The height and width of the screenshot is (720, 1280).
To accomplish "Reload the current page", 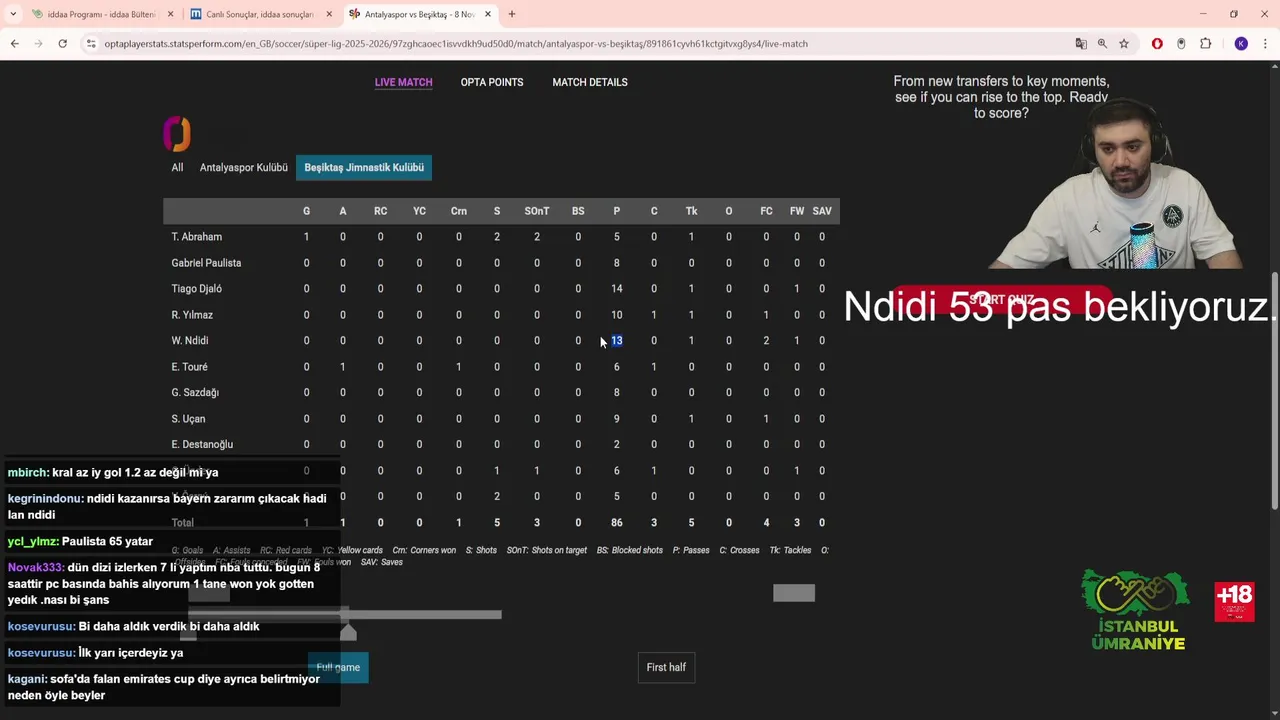I will (62, 44).
